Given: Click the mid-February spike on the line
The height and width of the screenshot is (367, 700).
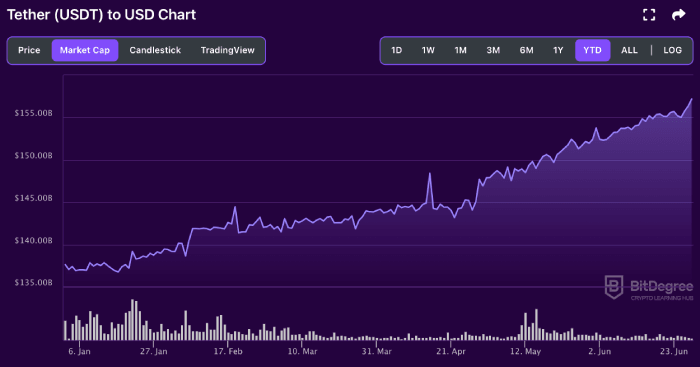Looking at the screenshot, I should click(x=235, y=207).
